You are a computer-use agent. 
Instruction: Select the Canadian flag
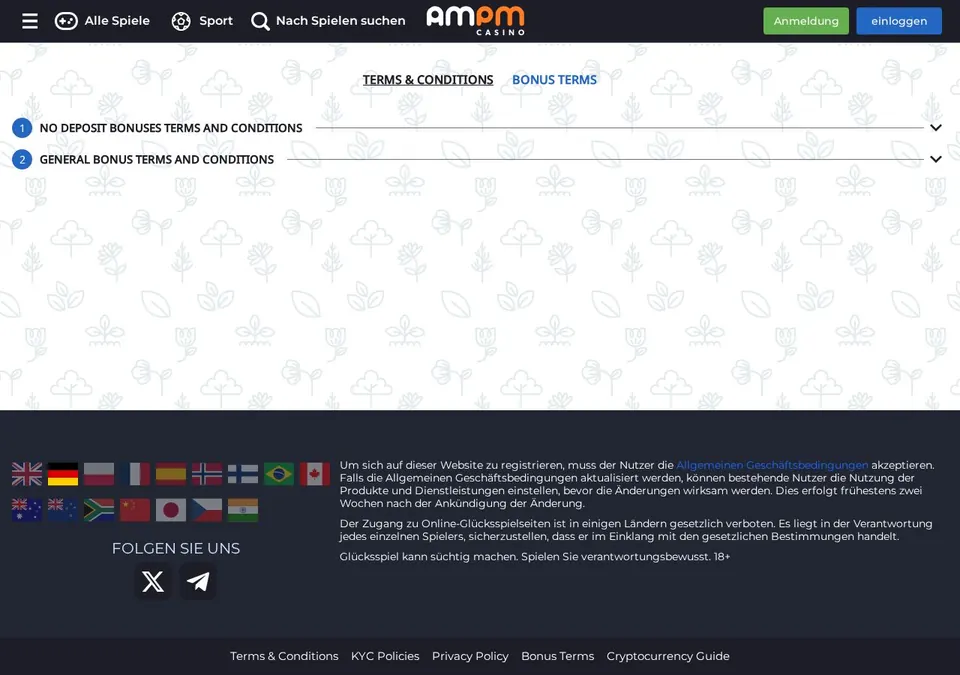pyautogui.click(x=315, y=474)
